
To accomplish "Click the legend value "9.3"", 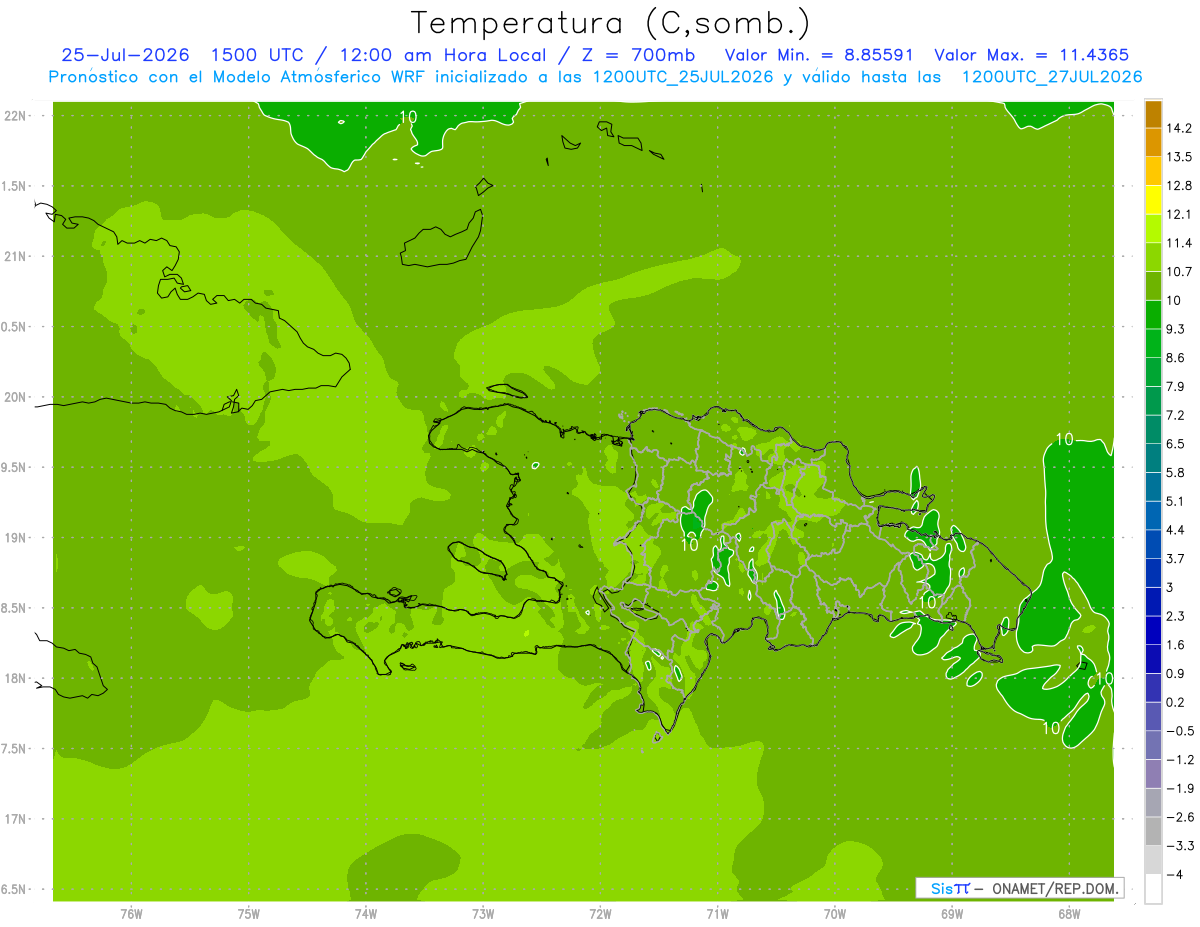I will (x=1176, y=329).
